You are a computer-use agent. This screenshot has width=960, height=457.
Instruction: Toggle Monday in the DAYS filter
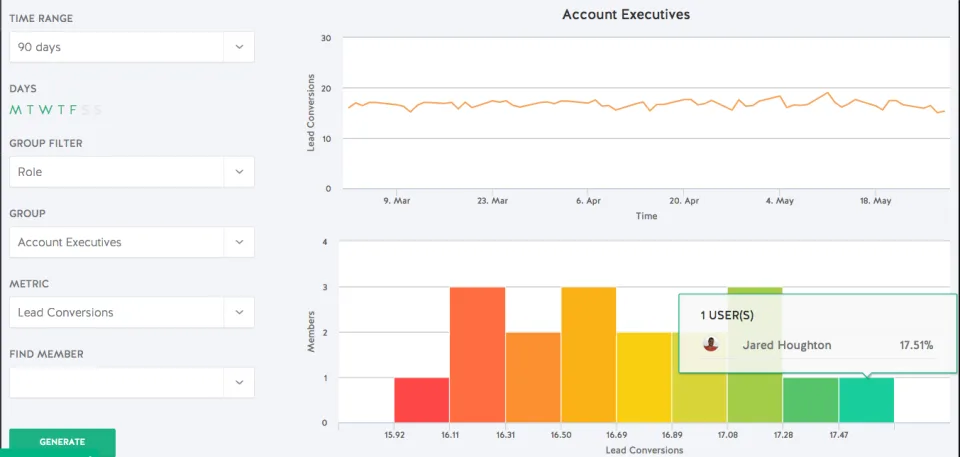pos(15,110)
